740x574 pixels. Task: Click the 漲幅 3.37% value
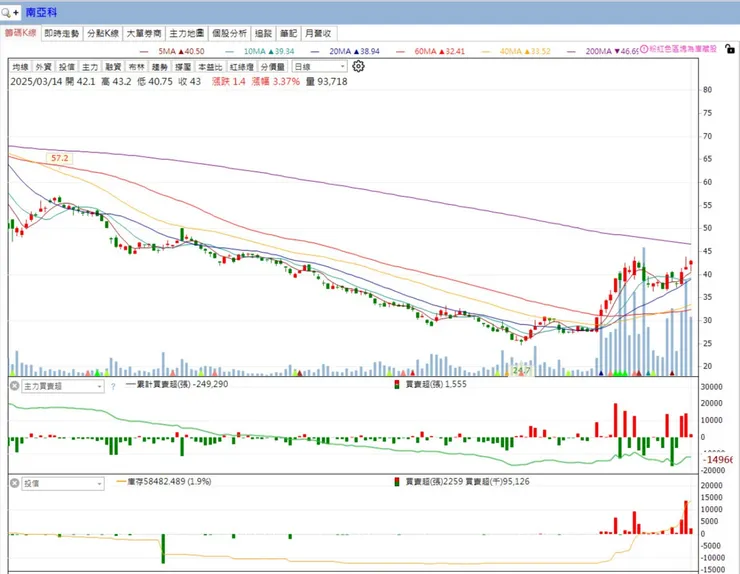(x=276, y=81)
